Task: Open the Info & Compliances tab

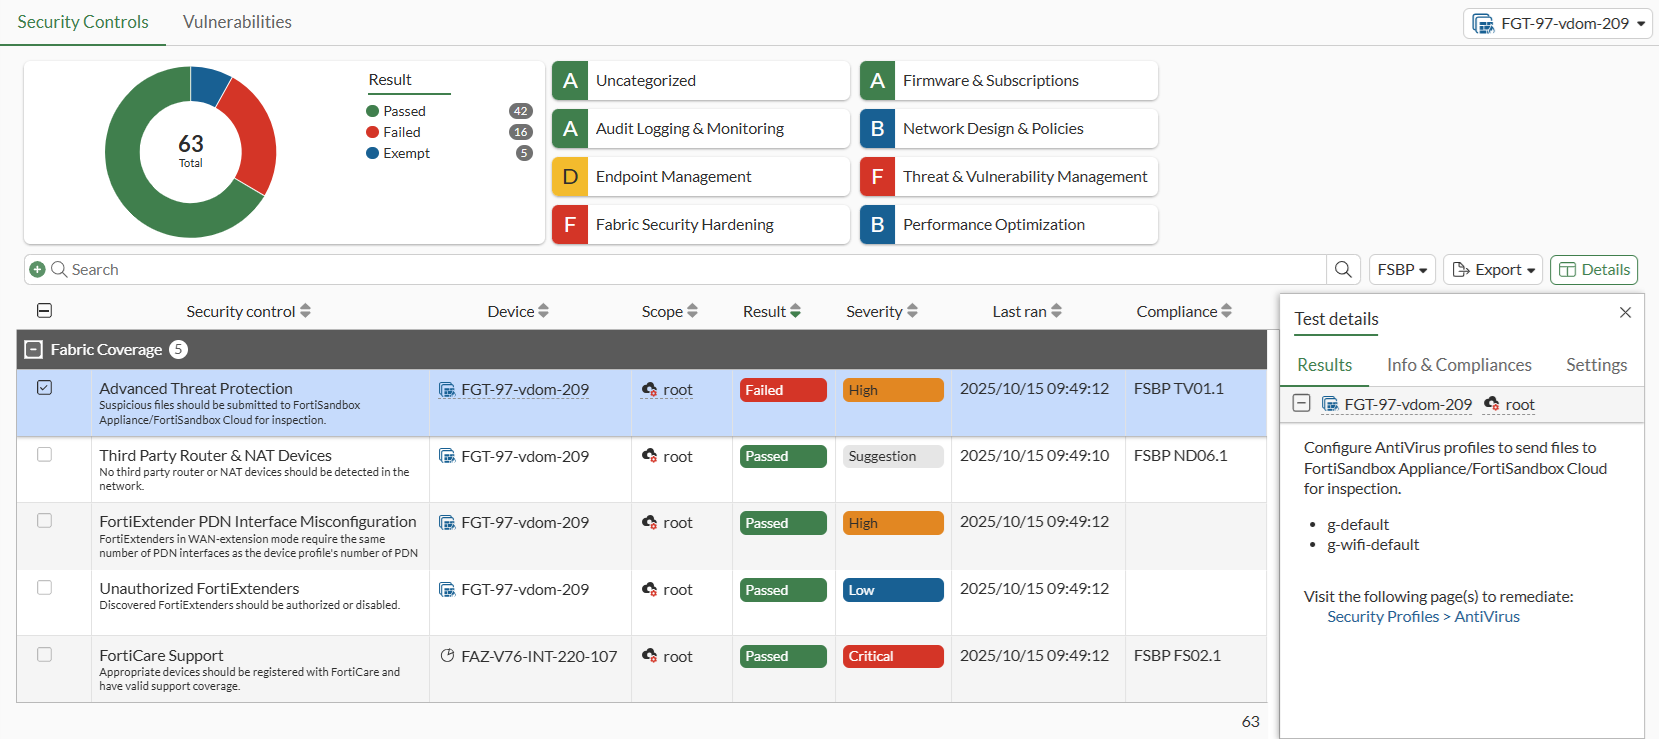Action: click(1458, 365)
